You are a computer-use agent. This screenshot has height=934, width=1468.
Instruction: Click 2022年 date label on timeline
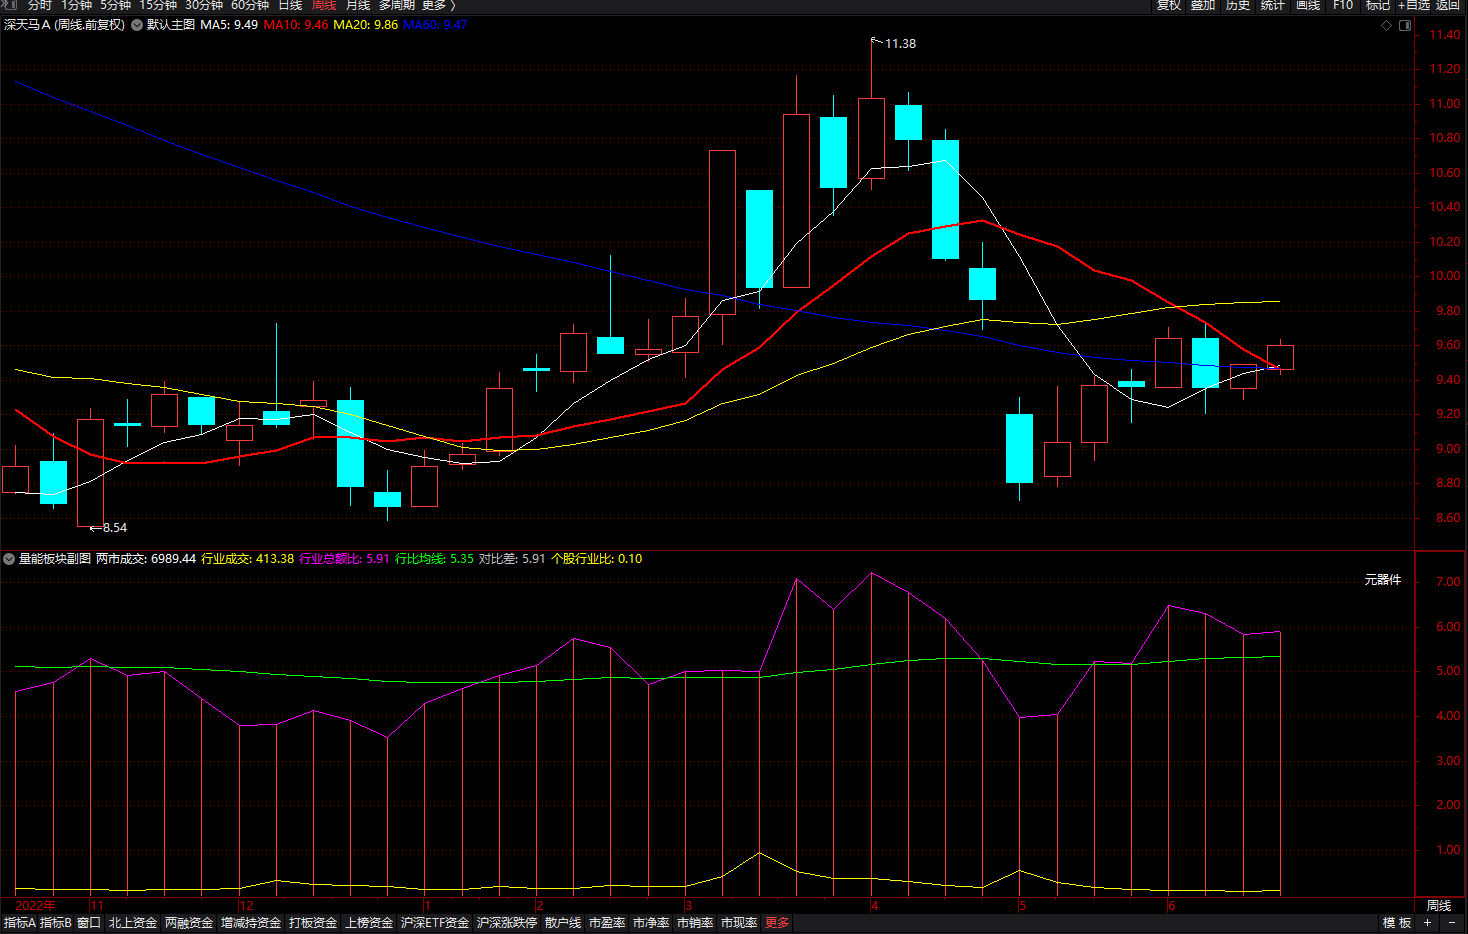pos(35,906)
